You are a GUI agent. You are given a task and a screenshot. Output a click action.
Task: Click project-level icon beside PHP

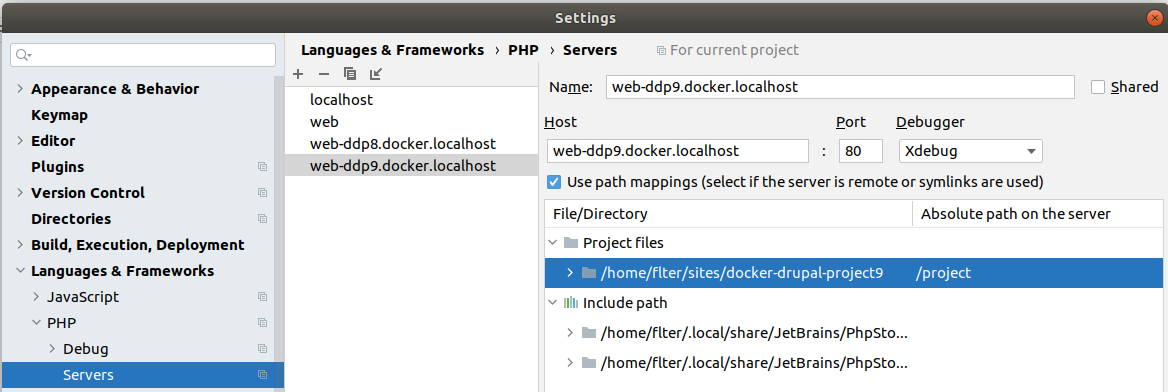click(x=262, y=323)
